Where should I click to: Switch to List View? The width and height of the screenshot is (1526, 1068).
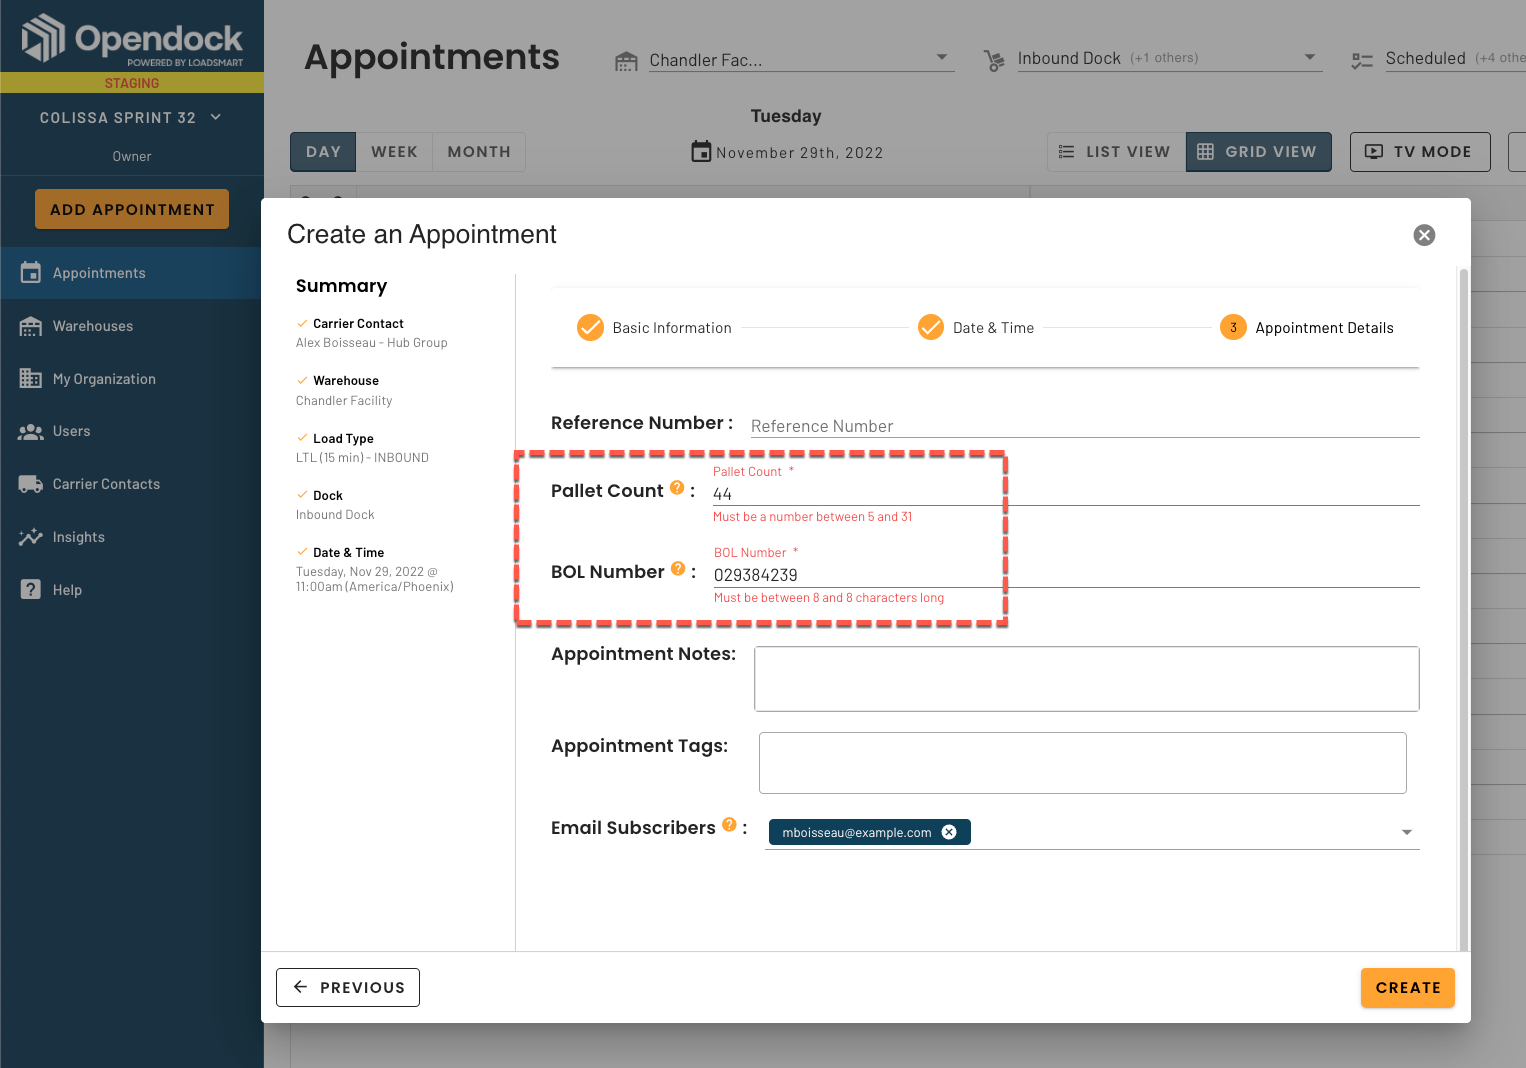point(1116,152)
